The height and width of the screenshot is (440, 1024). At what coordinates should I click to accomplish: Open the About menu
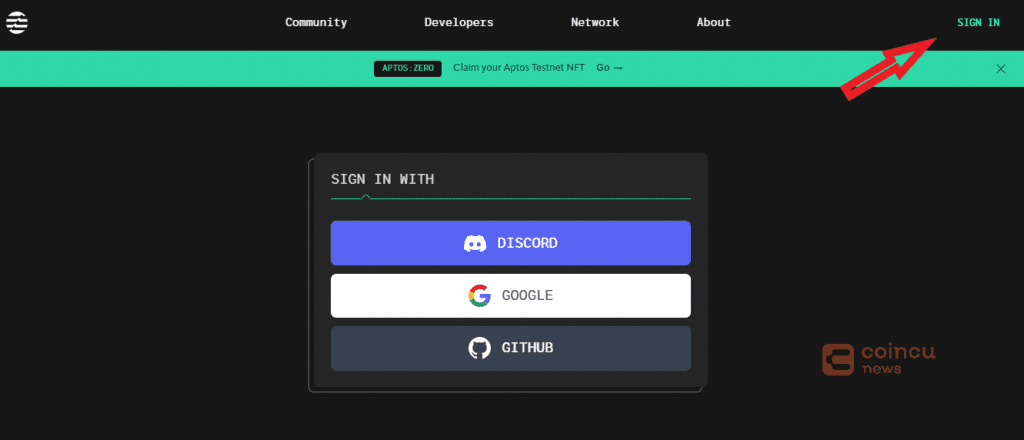tap(713, 22)
